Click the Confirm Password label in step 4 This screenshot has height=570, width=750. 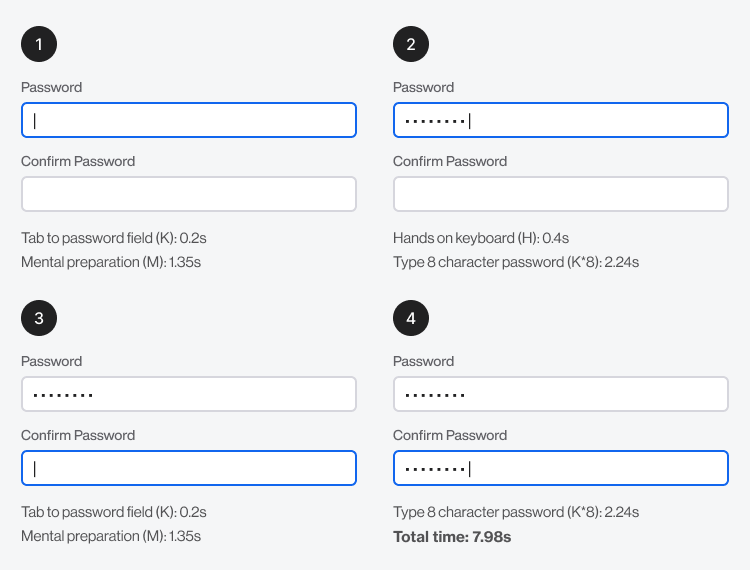449,435
